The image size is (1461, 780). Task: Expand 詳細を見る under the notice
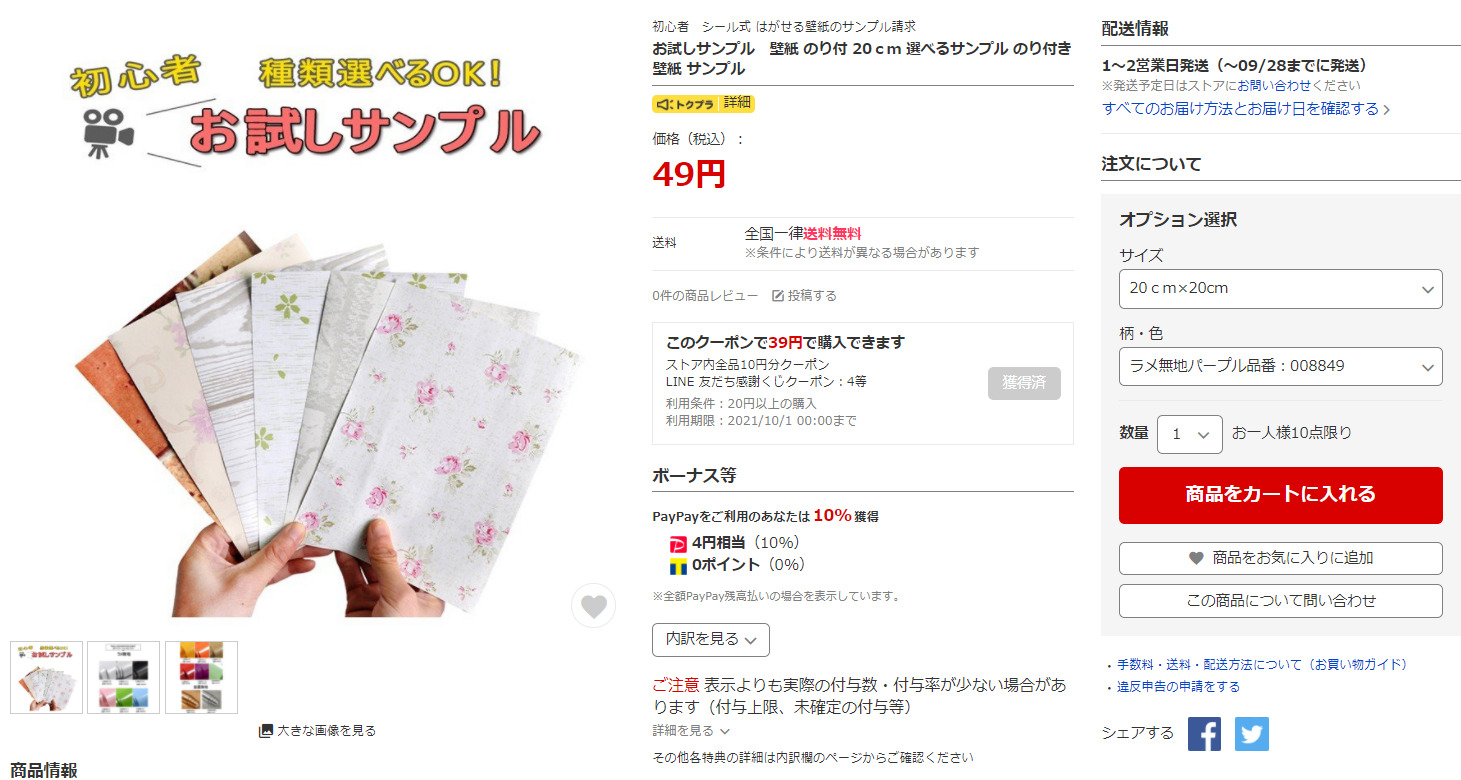(x=691, y=732)
